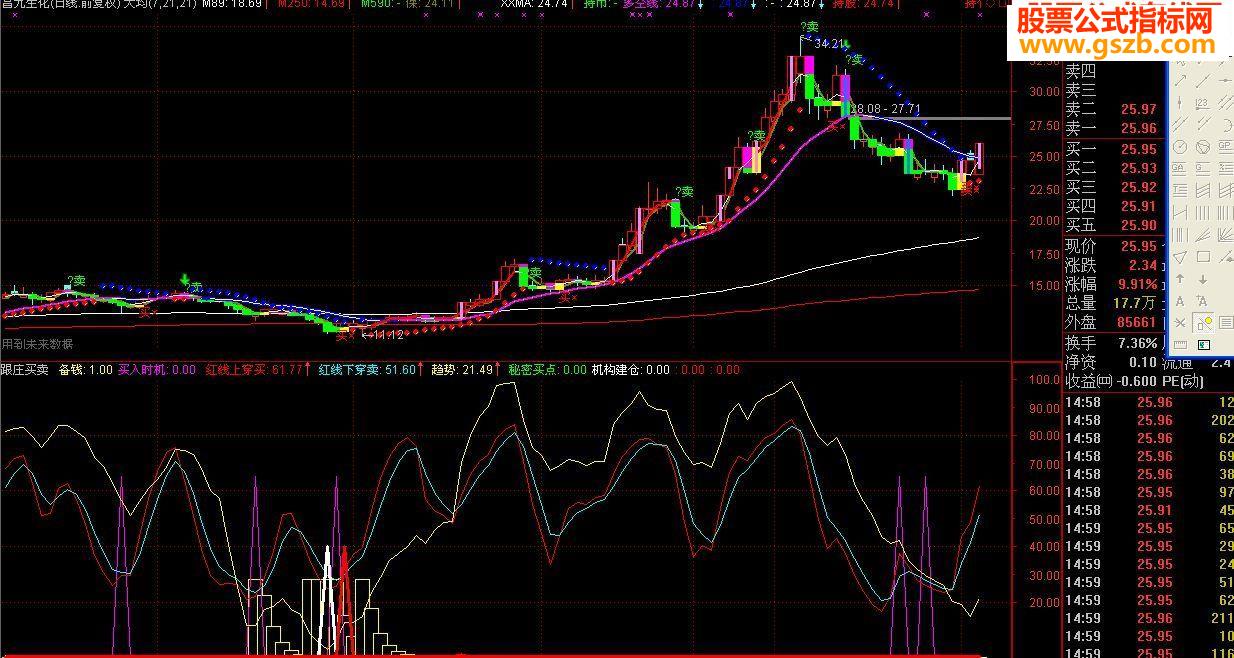Click the 跟庄买卖 indicator name label
Screen dimensions: 1234x658
click(x=26, y=370)
